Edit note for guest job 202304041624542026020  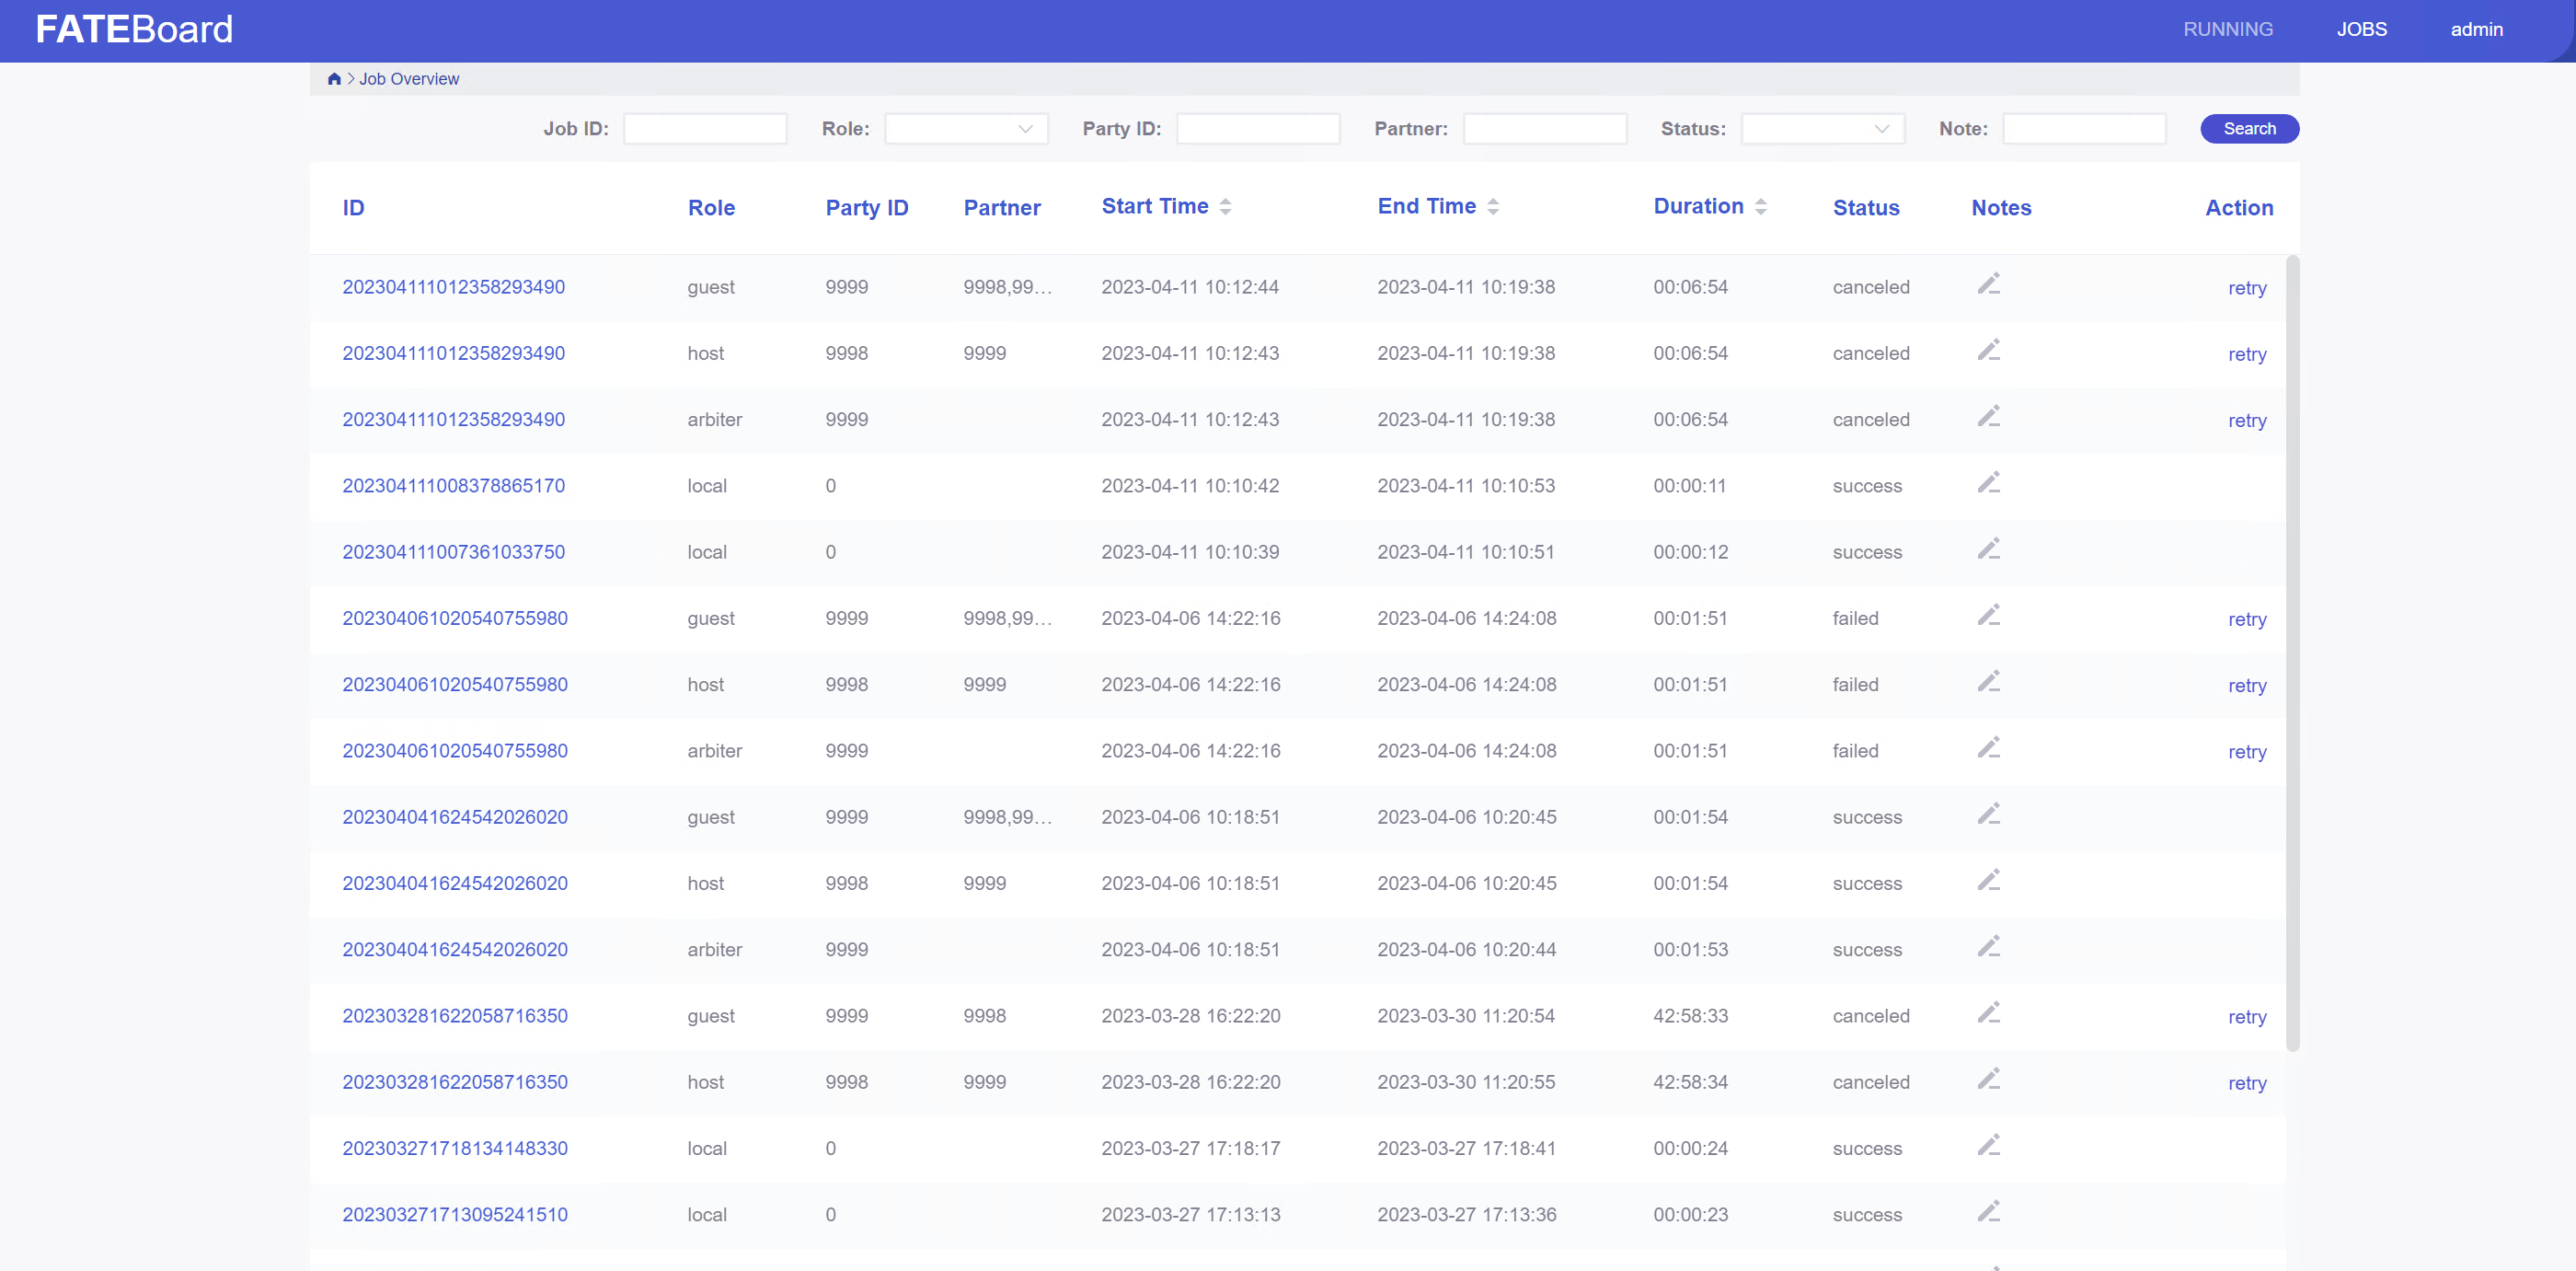point(1989,815)
